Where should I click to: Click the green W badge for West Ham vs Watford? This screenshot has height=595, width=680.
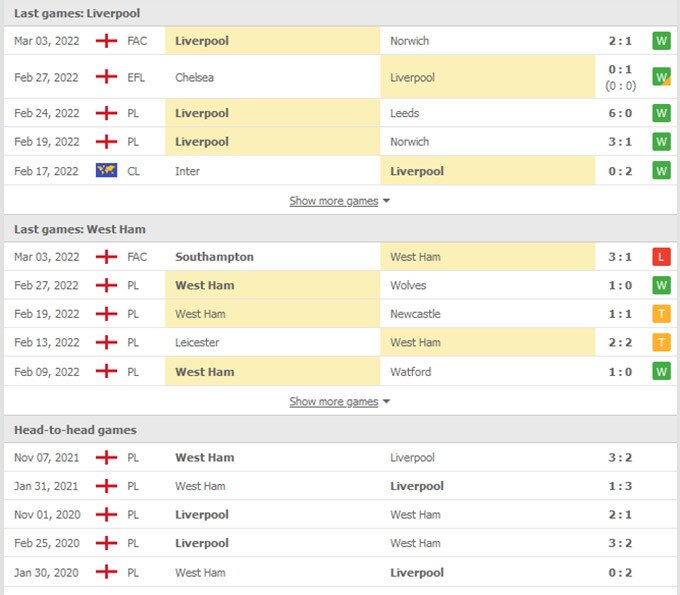(660, 372)
